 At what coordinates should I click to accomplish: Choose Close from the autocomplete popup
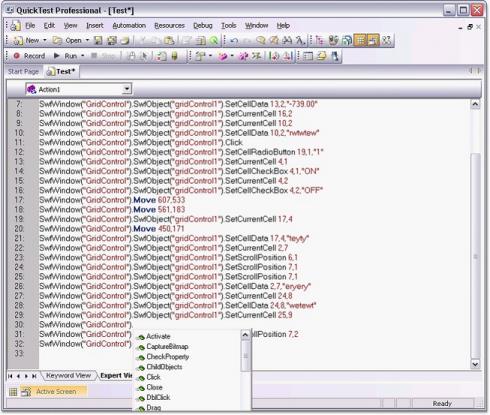(154, 387)
